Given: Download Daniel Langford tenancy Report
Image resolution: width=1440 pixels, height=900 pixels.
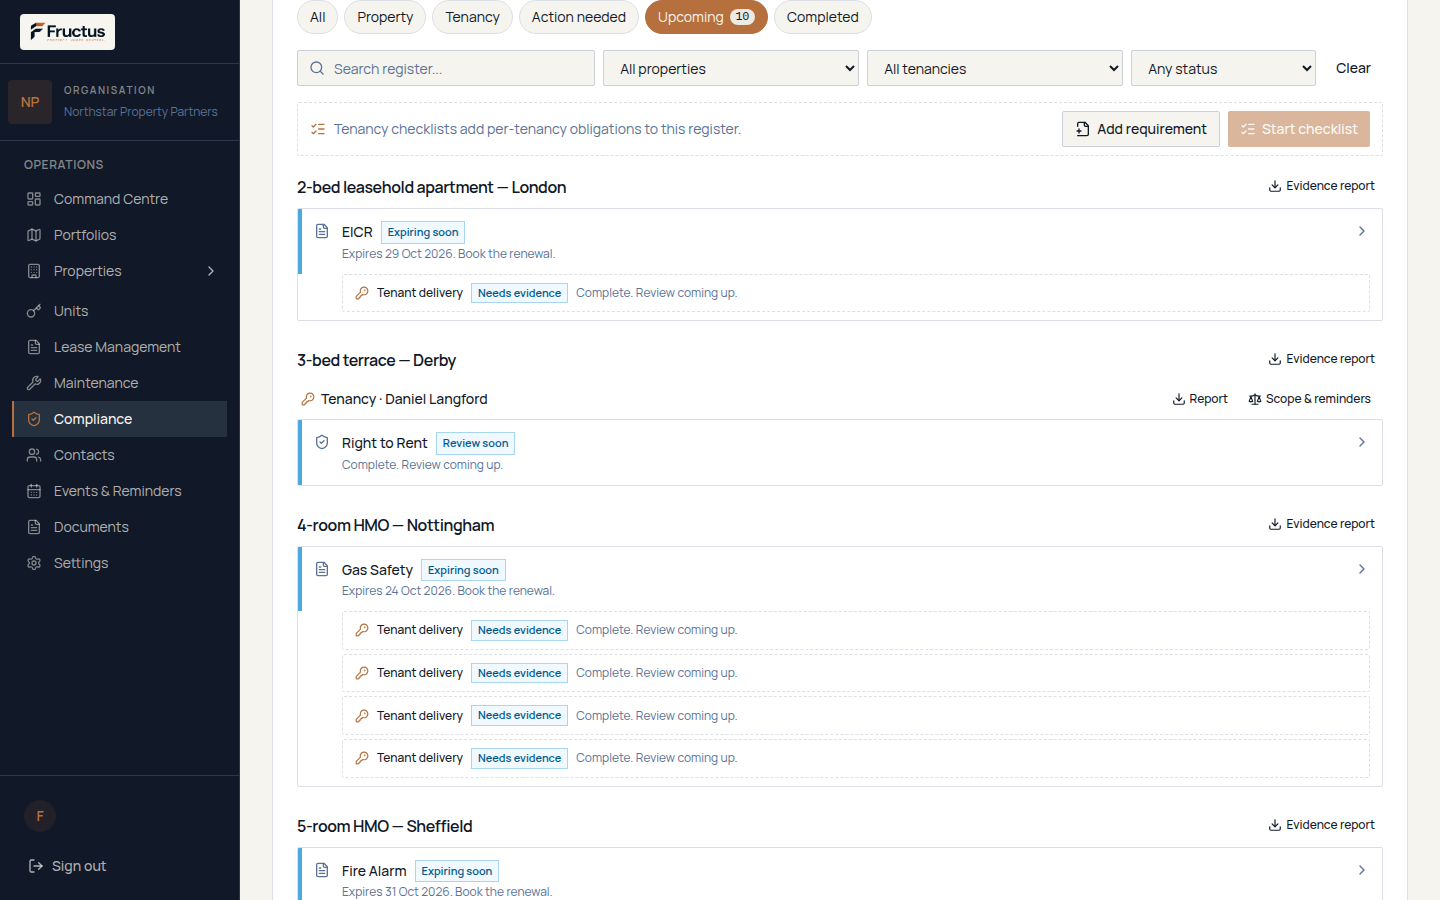Looking at the screenshot, I should (1200, 399).
